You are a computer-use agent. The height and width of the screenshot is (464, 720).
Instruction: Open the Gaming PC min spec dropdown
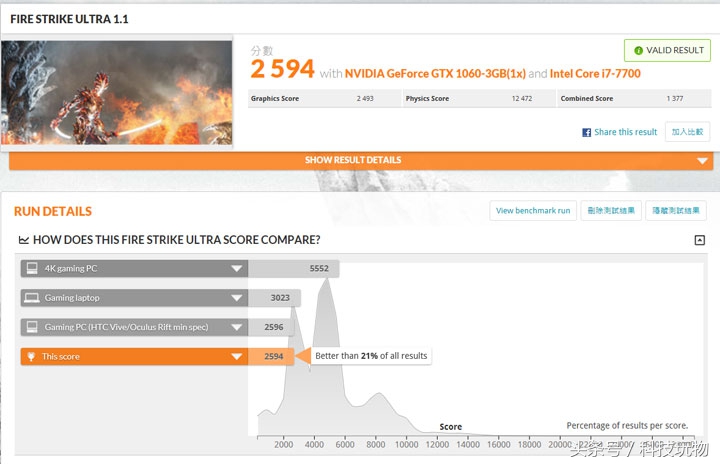tap(237, 327)
